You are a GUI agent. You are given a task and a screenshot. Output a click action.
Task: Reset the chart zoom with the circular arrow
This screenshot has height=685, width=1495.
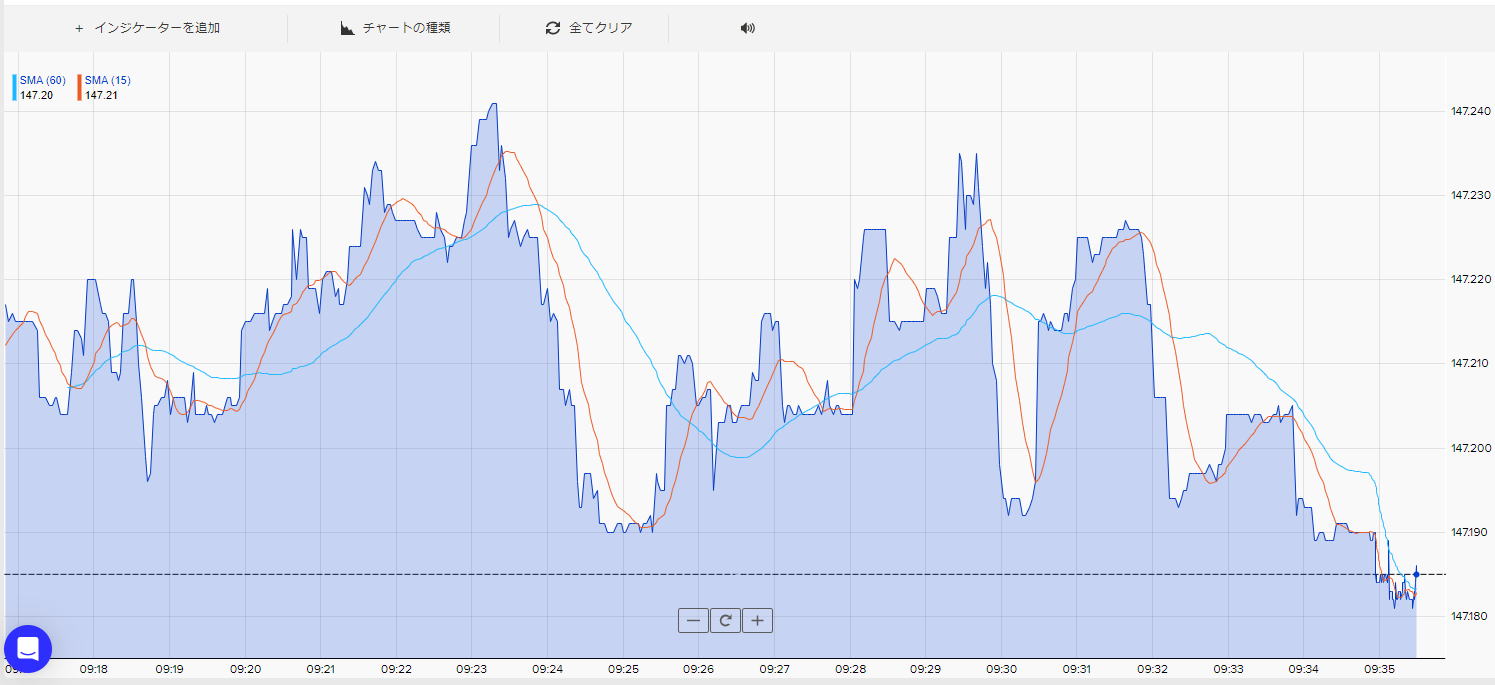[x=725, y=621]
